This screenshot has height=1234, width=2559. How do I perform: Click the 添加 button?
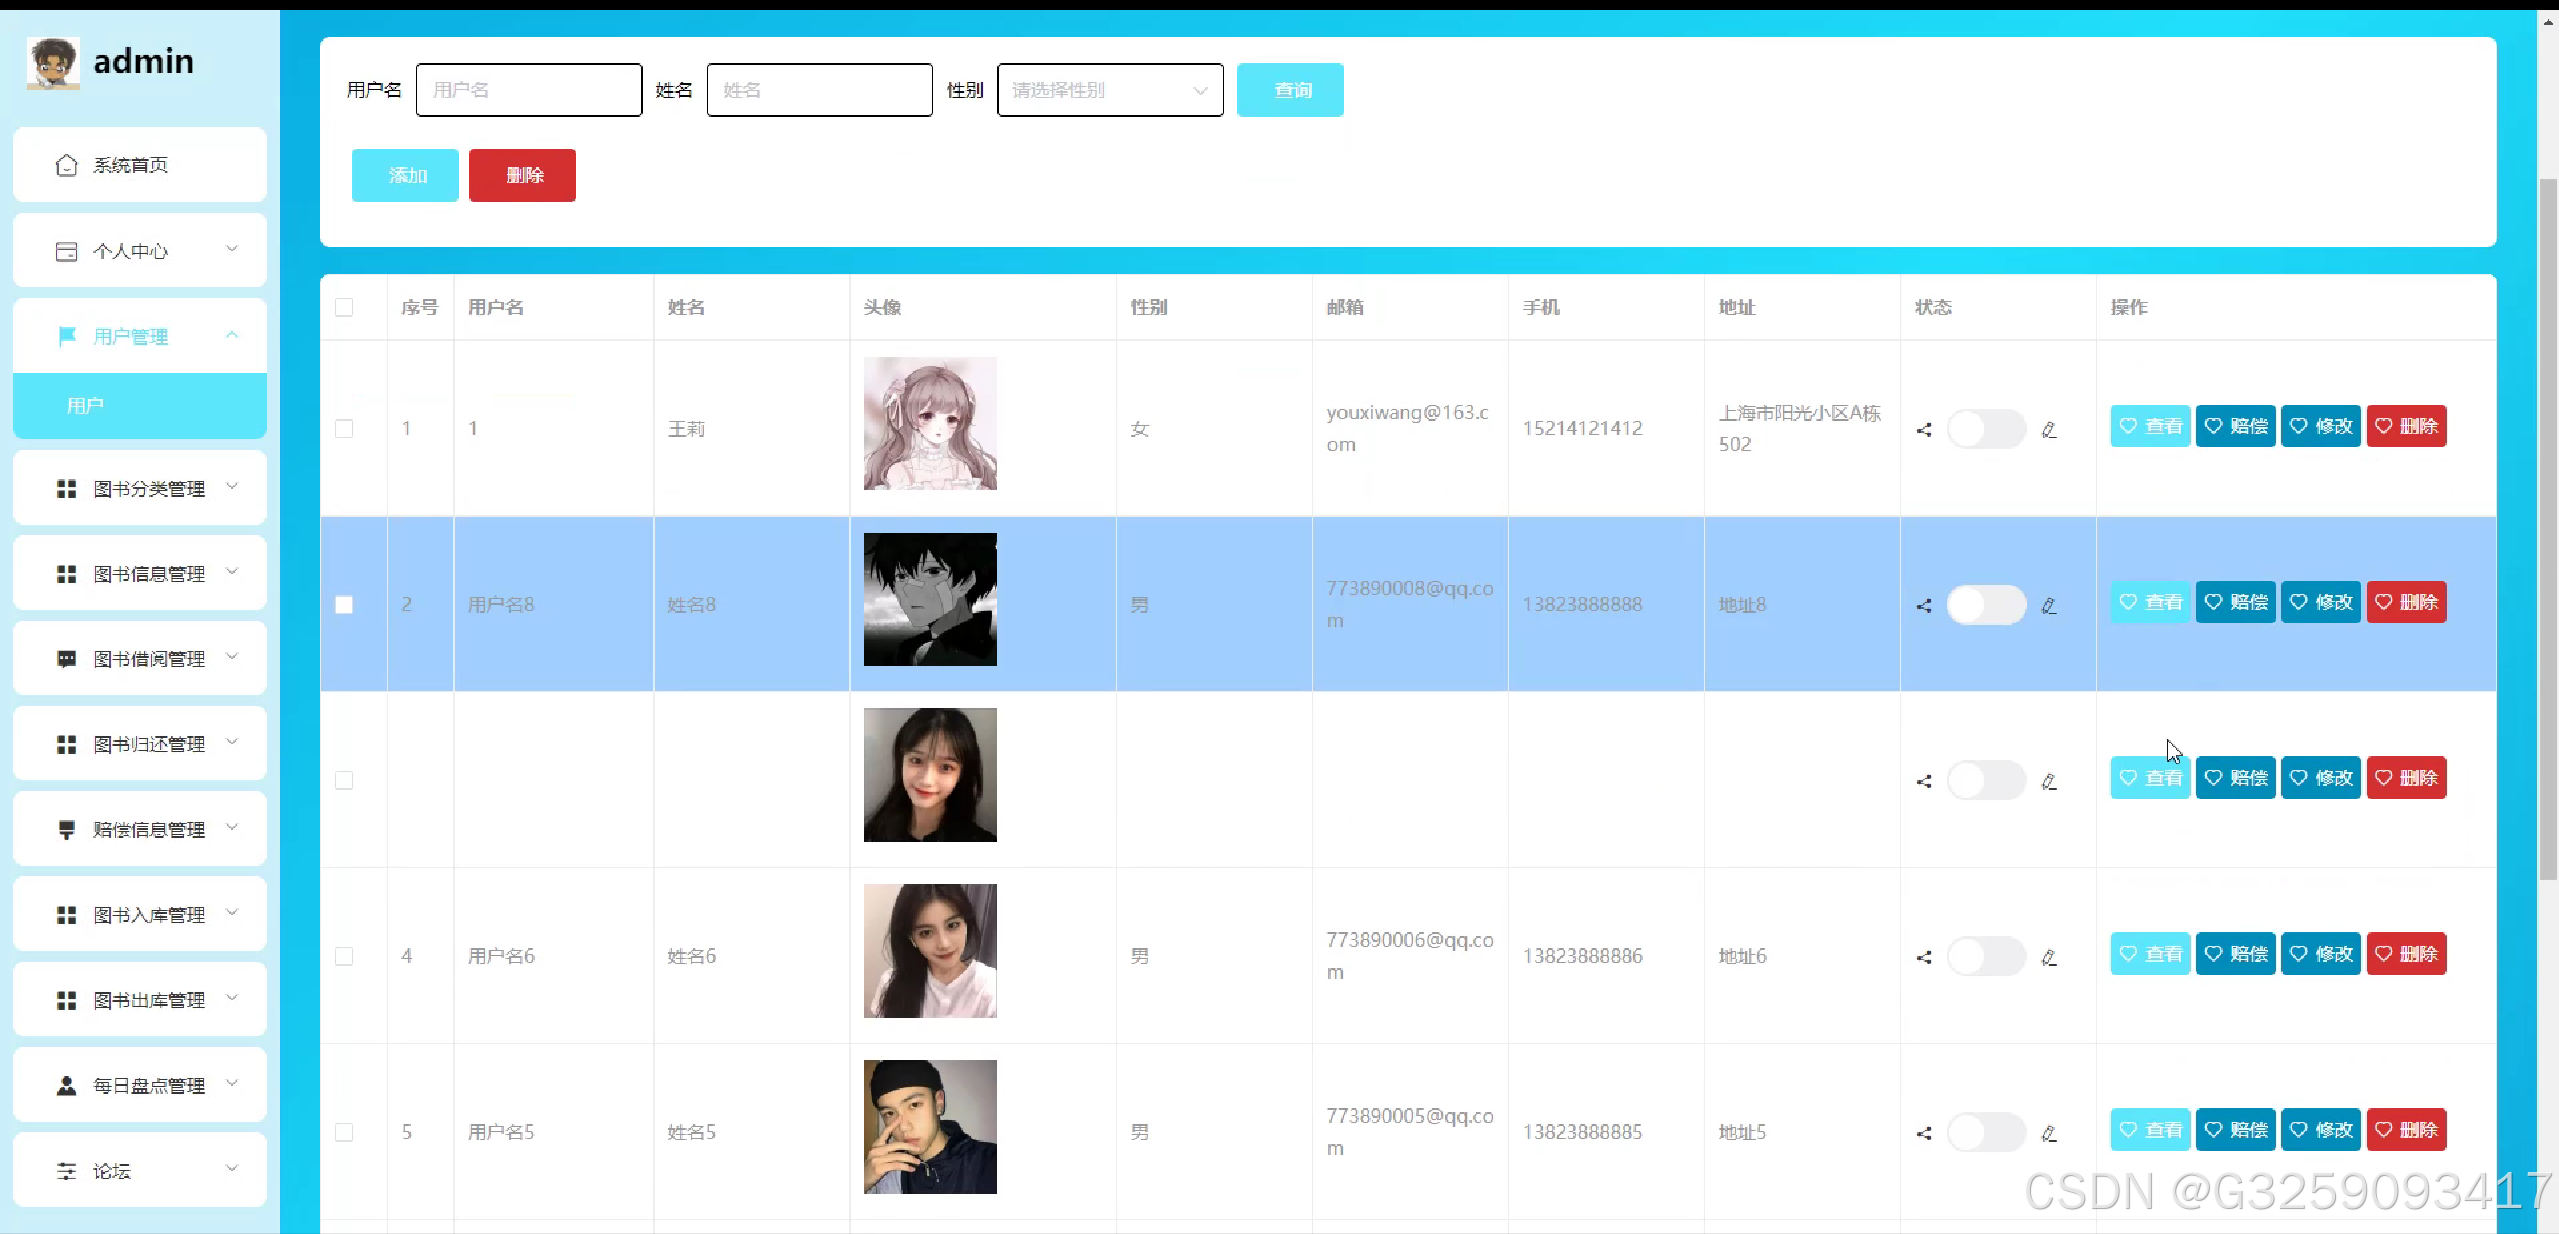point(405,175)
